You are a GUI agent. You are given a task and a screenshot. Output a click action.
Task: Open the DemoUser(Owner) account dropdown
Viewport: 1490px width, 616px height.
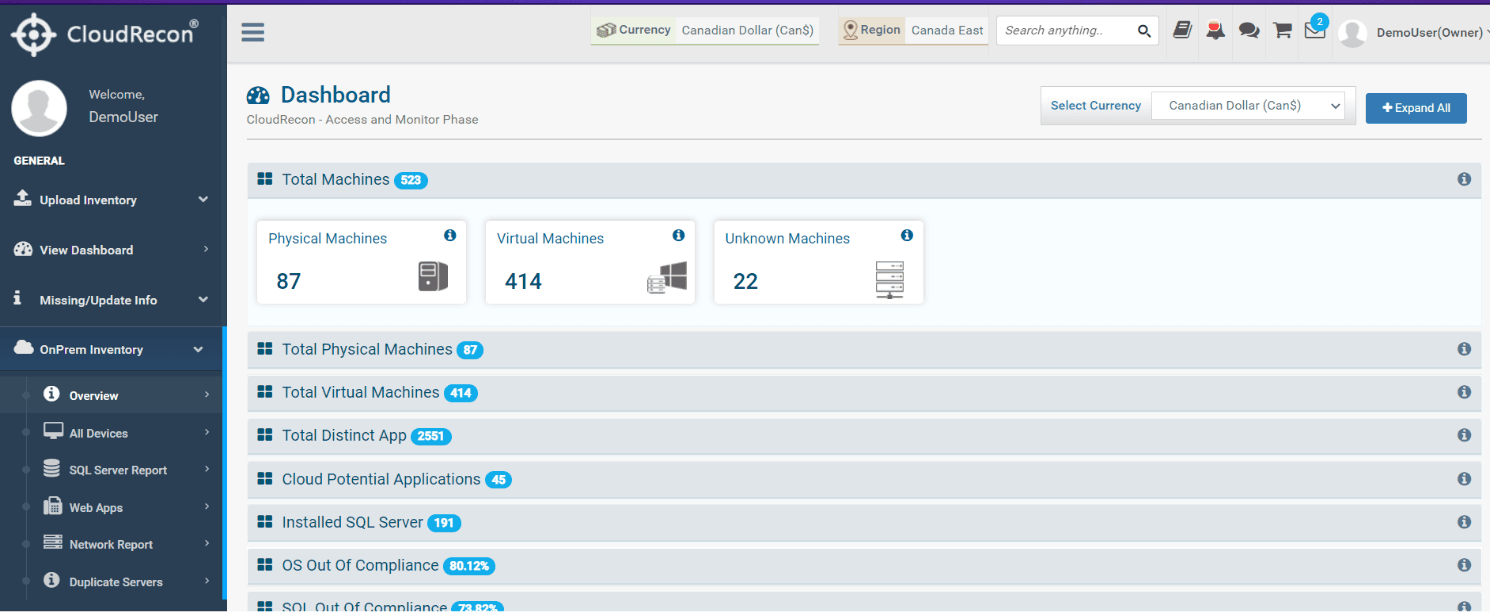(1431, 33)
